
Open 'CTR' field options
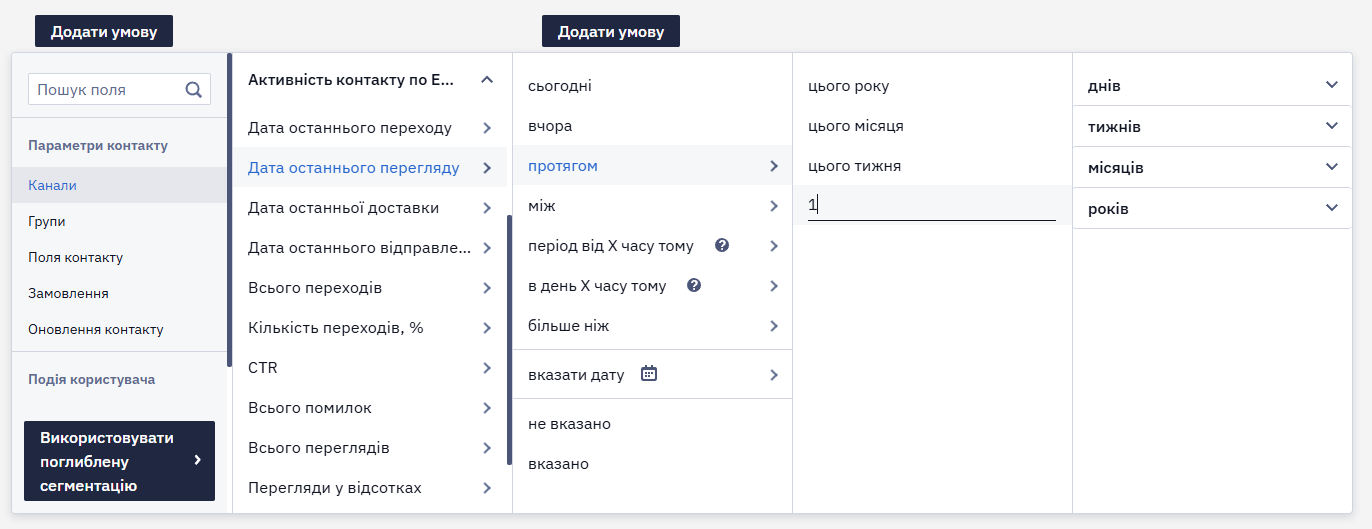(370, 368)
